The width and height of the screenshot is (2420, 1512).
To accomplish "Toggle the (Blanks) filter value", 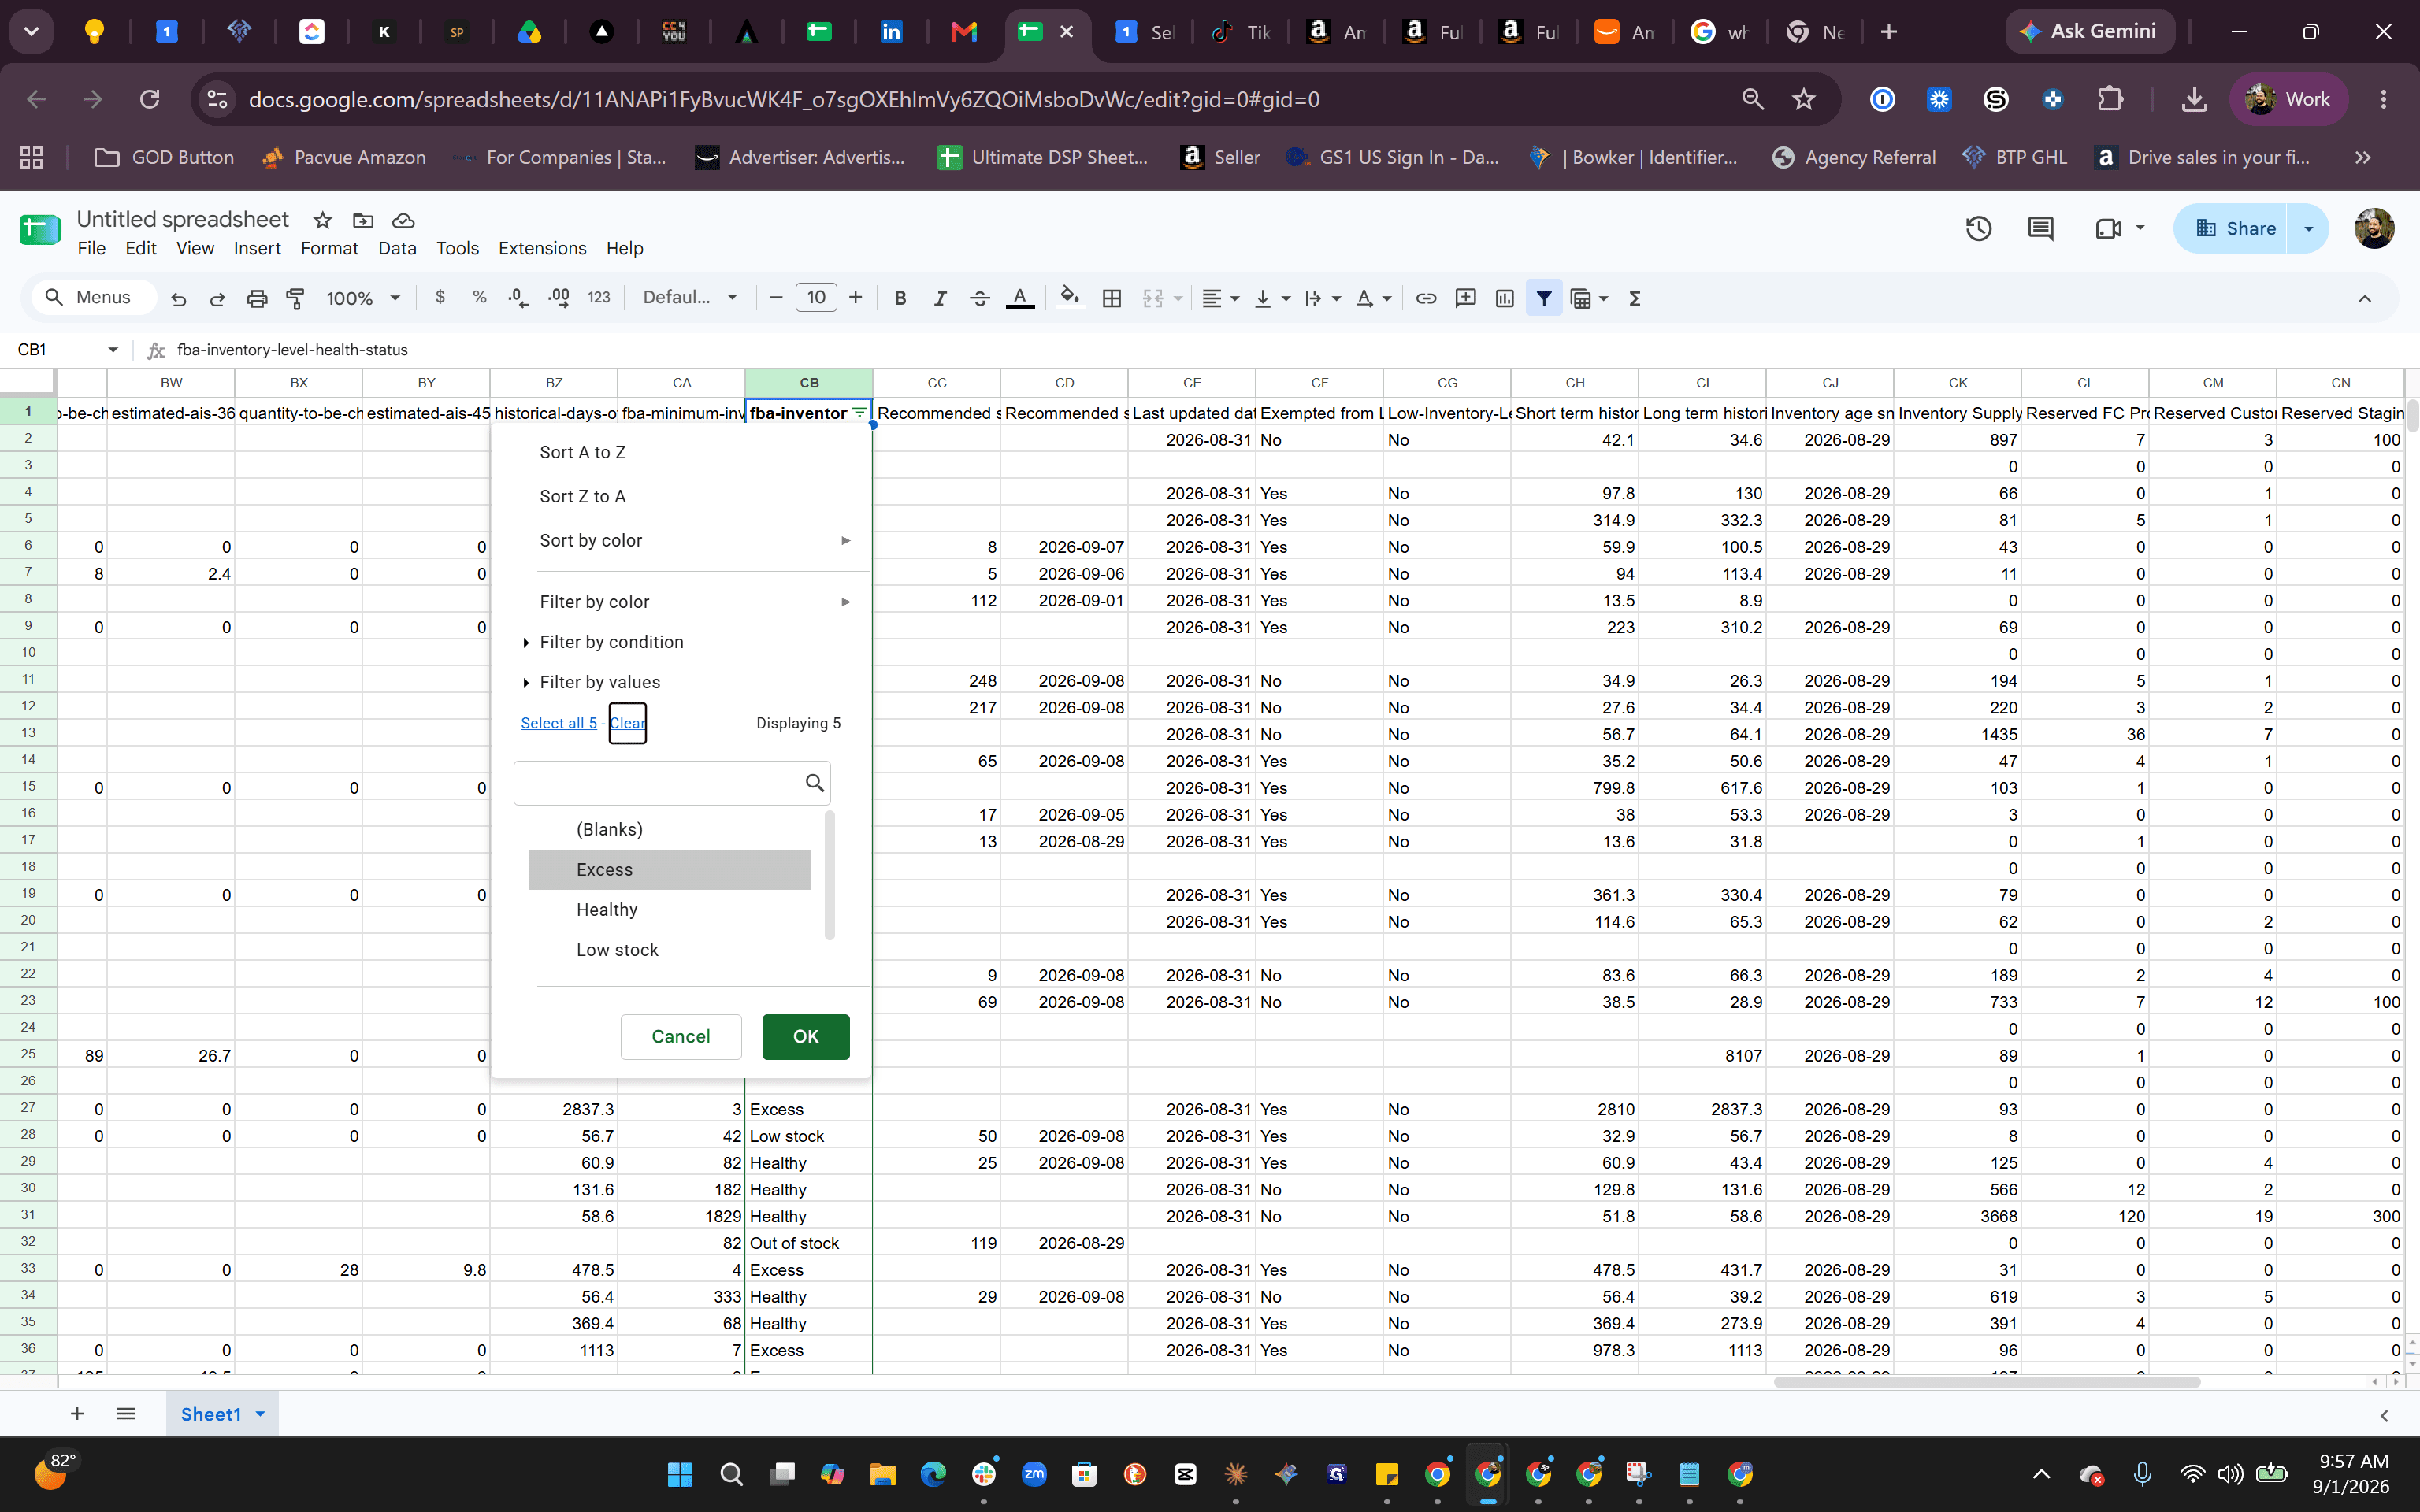I will [x=669, y=829].
